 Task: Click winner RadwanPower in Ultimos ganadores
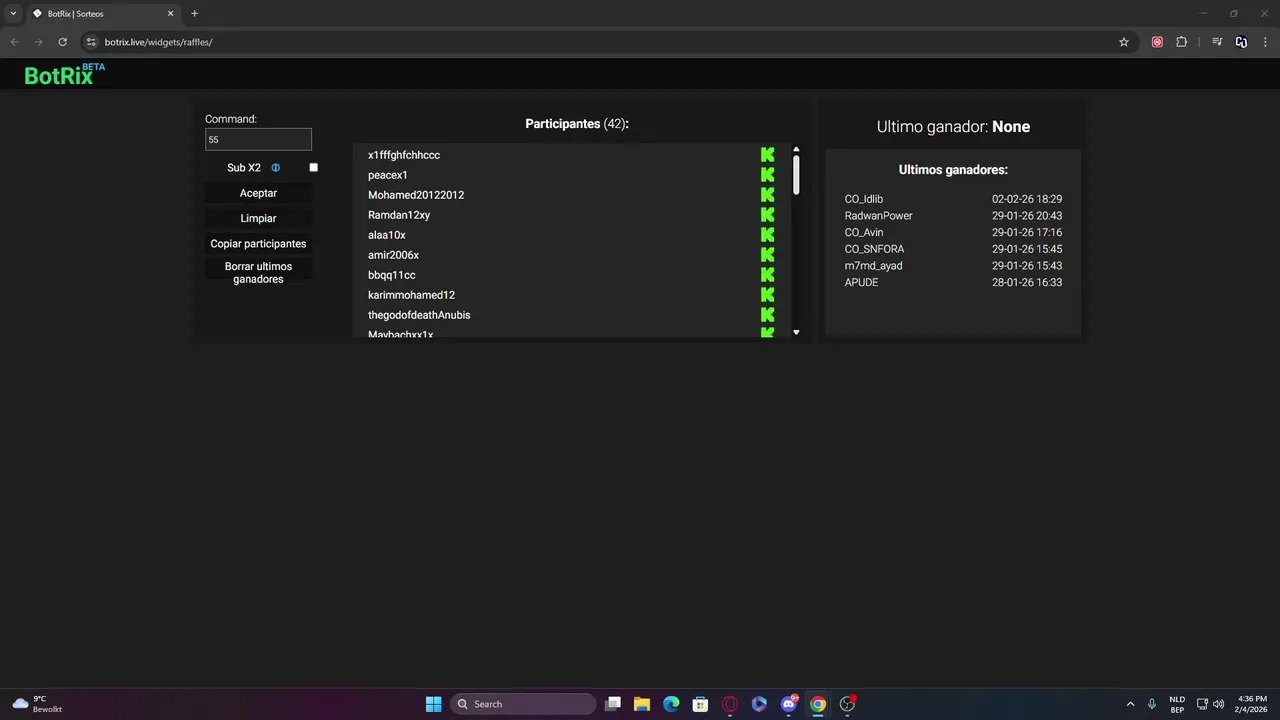[879, 216]
